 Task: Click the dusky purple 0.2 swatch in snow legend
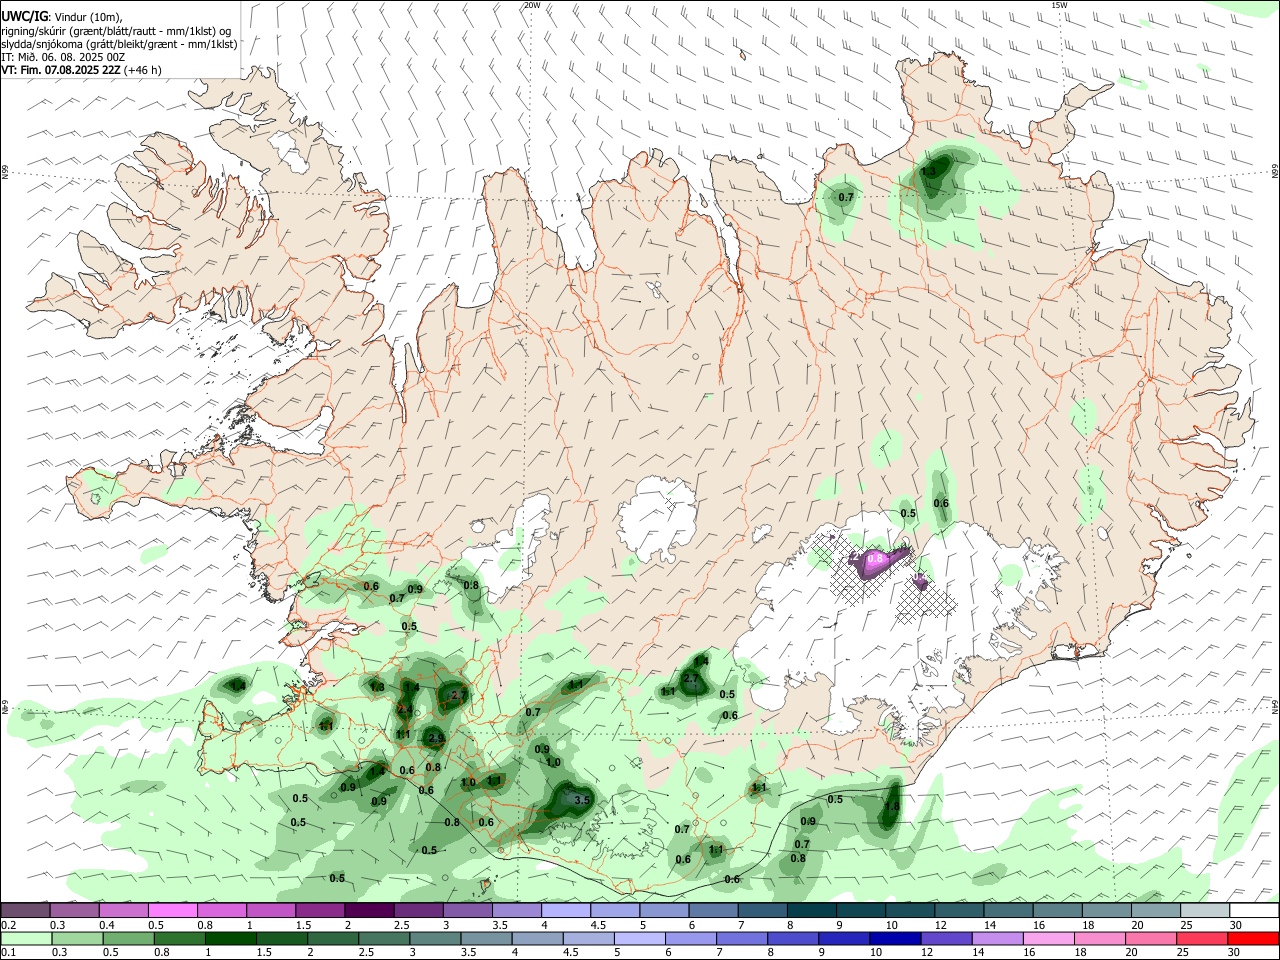[x=25, y=910]
